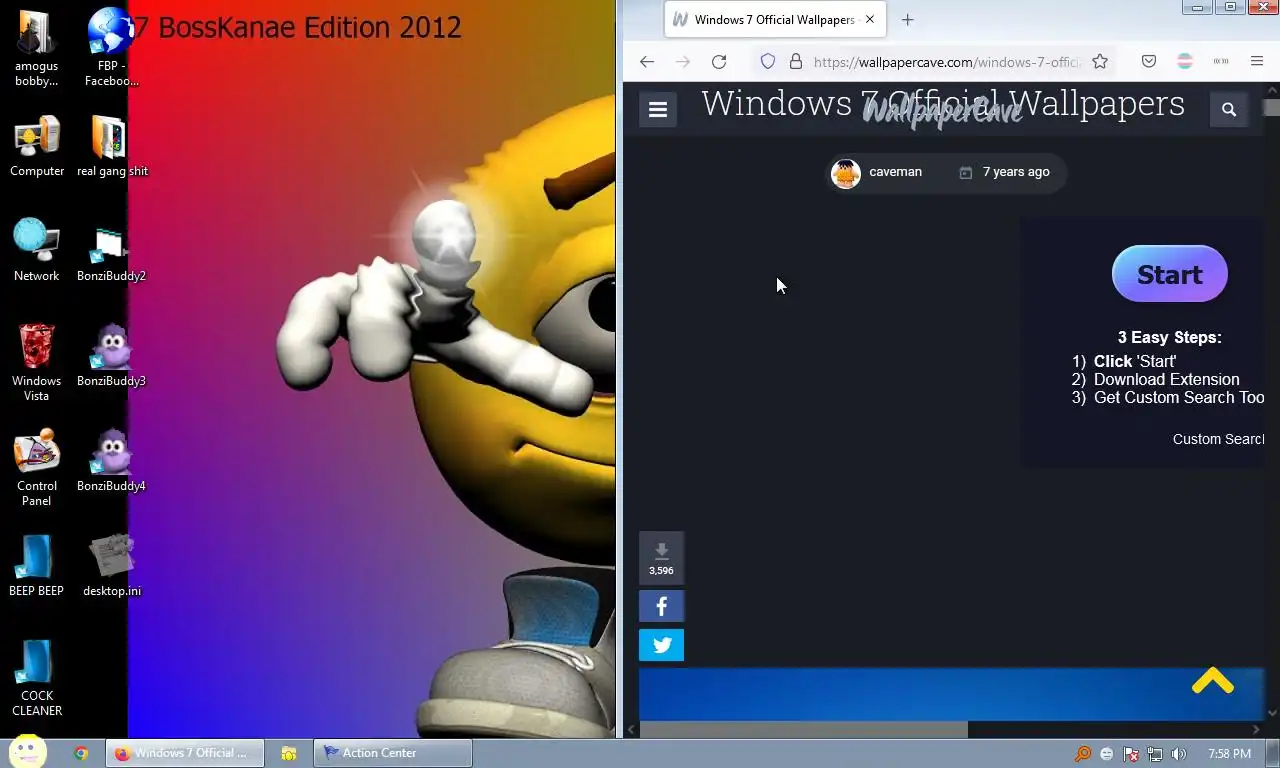Screen dimensions: 1280x768
Task: Click the grey face tray icon
Action: (1106, 754)
